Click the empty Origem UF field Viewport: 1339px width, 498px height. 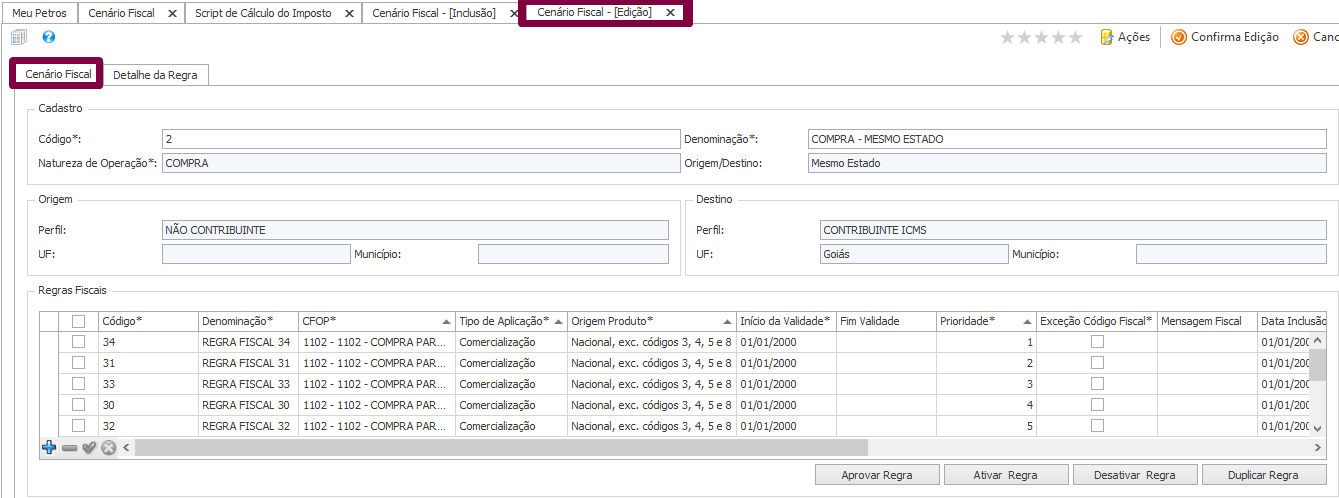click(256, 254)
